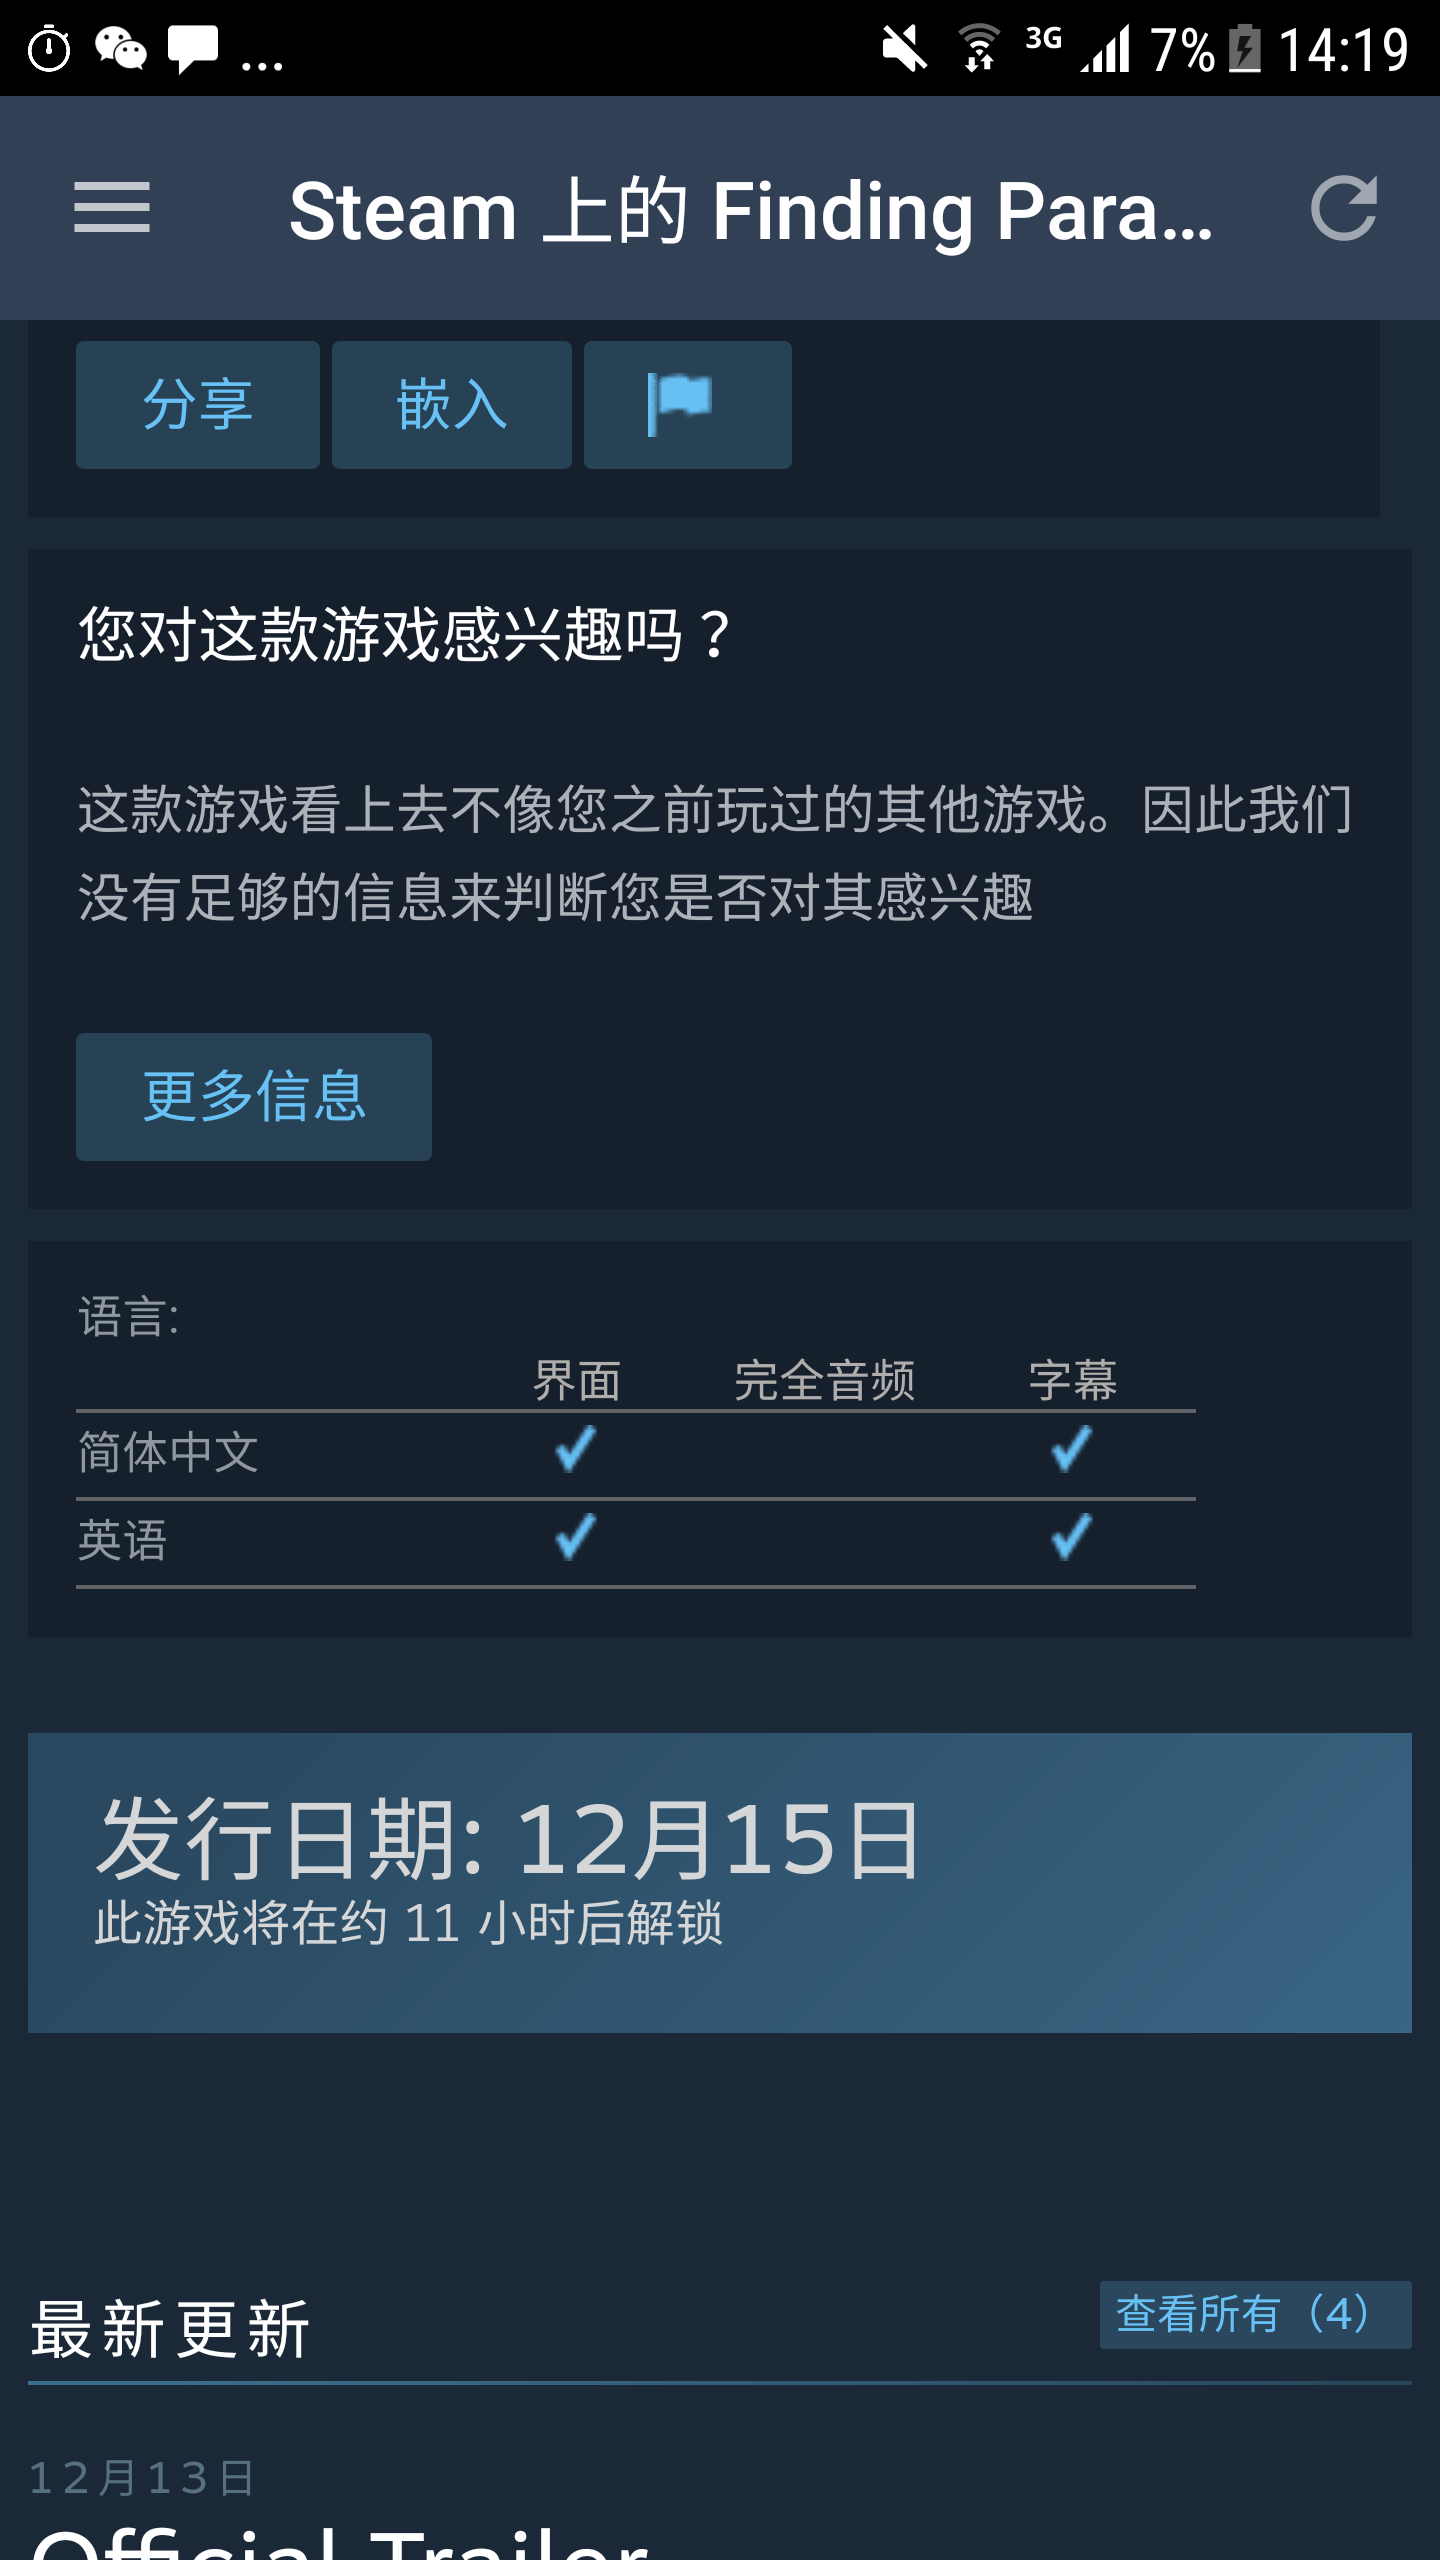The width and height of the screenshot is (1440, 2560).
Task: Tap the battery charging icon
Action: point(1245,49)
